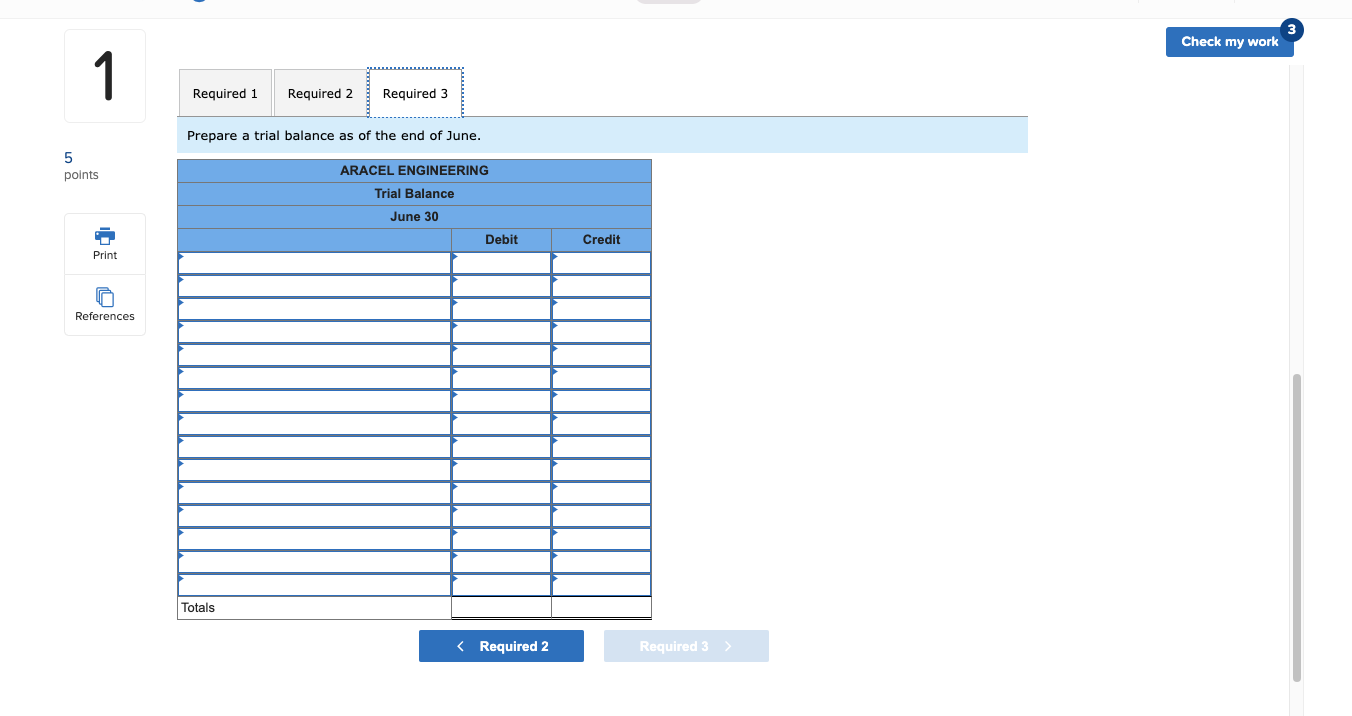Click the question number 1 box
1352x716 pixels.
(104, 75)
